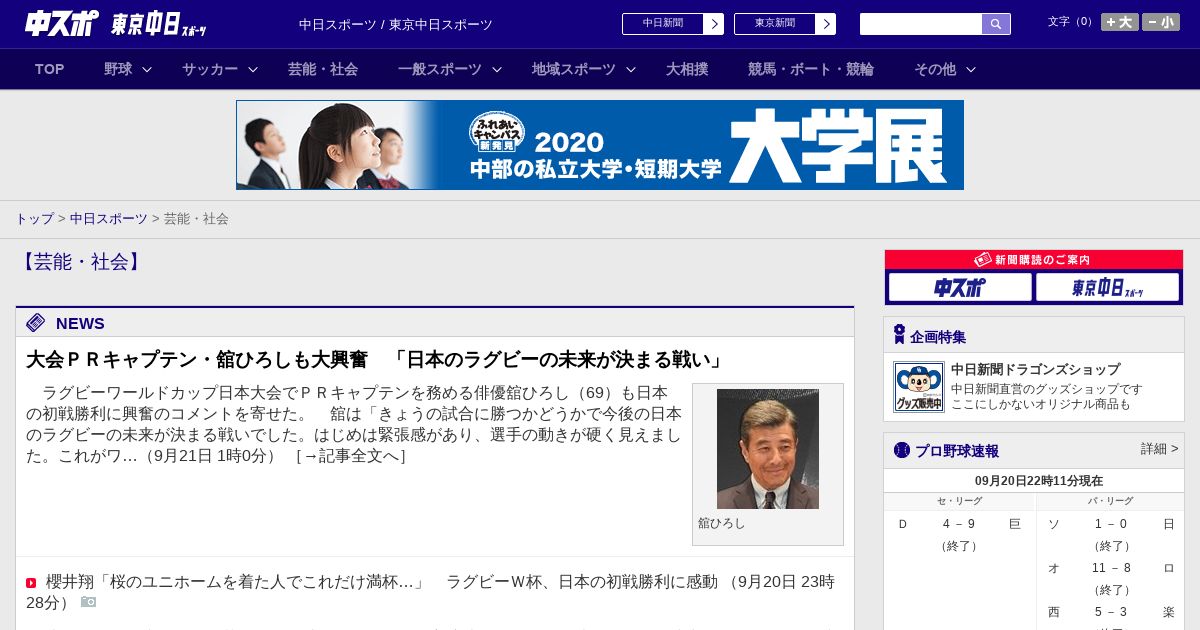Open 詳細 > link for baseball scores
This screenshot has height=630, width=1200.
(1159, 449)
